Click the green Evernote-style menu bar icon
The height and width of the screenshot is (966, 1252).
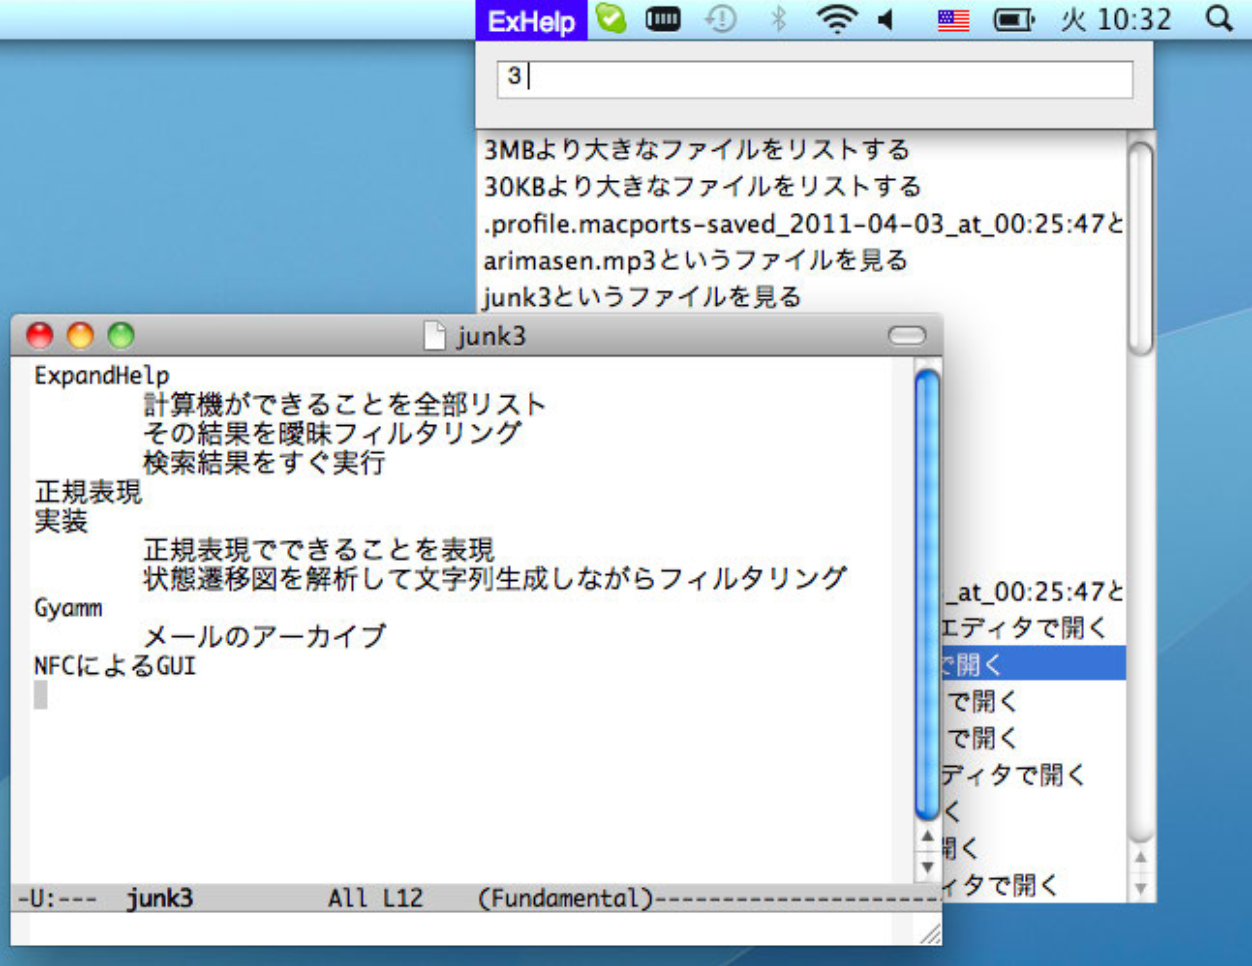click(611, 18)
